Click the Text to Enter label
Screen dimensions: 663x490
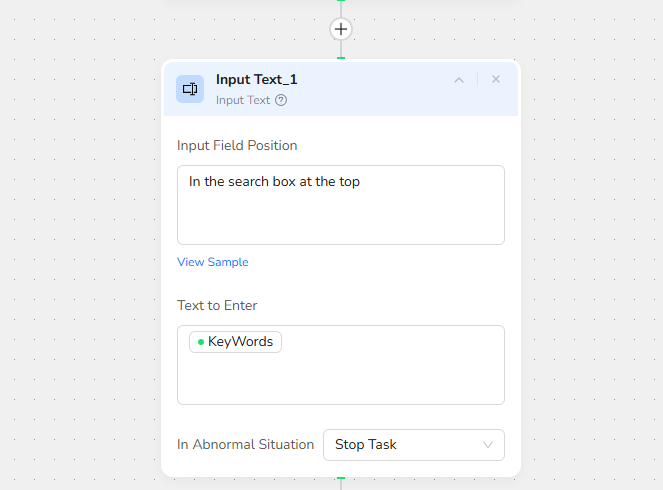(x=217, y=305)
